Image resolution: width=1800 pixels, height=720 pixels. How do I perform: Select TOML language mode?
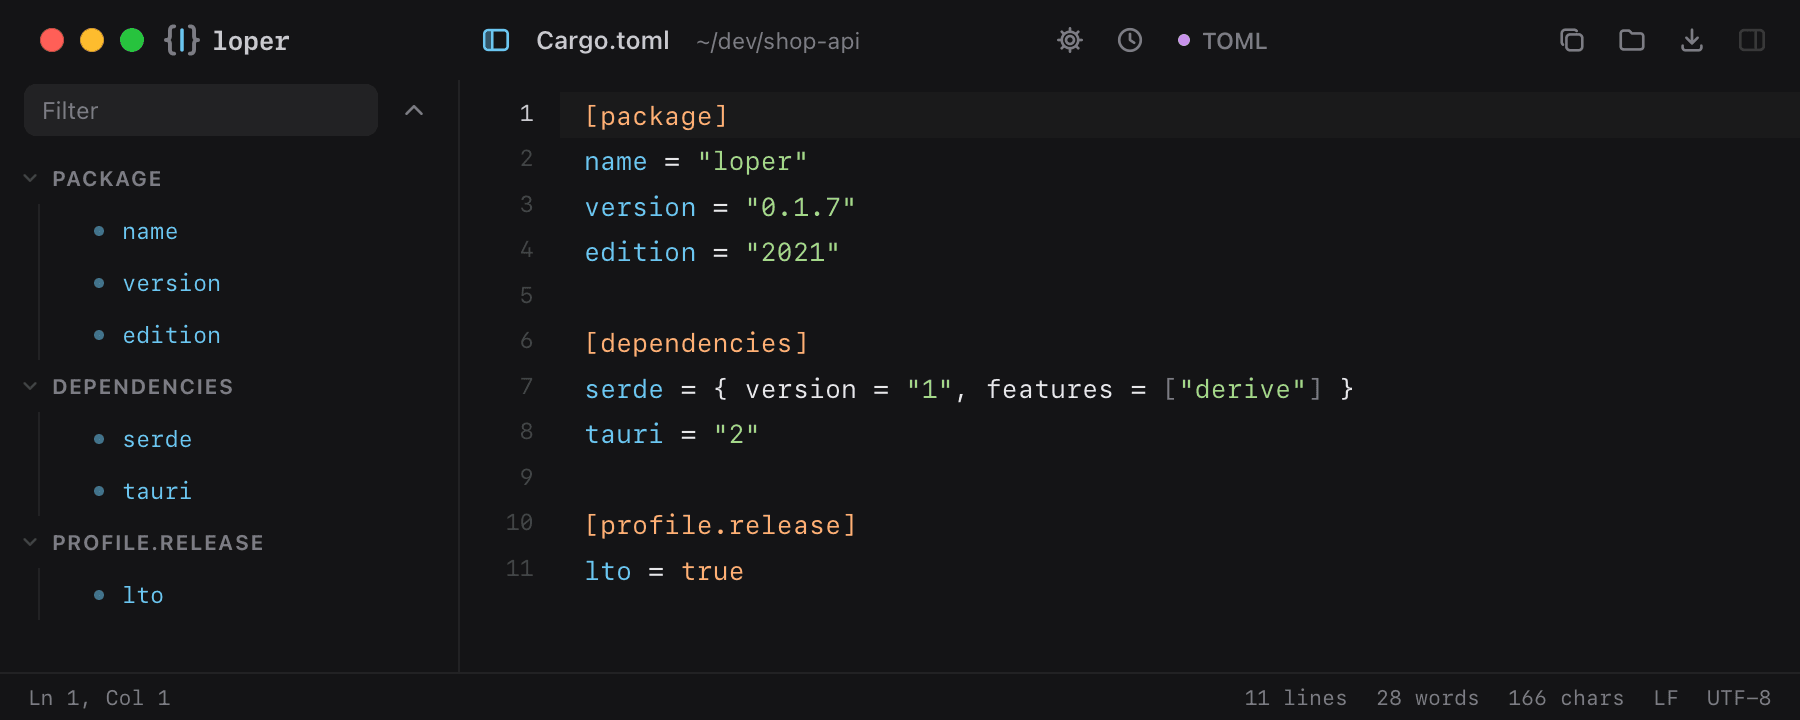tap(1222, 41)
